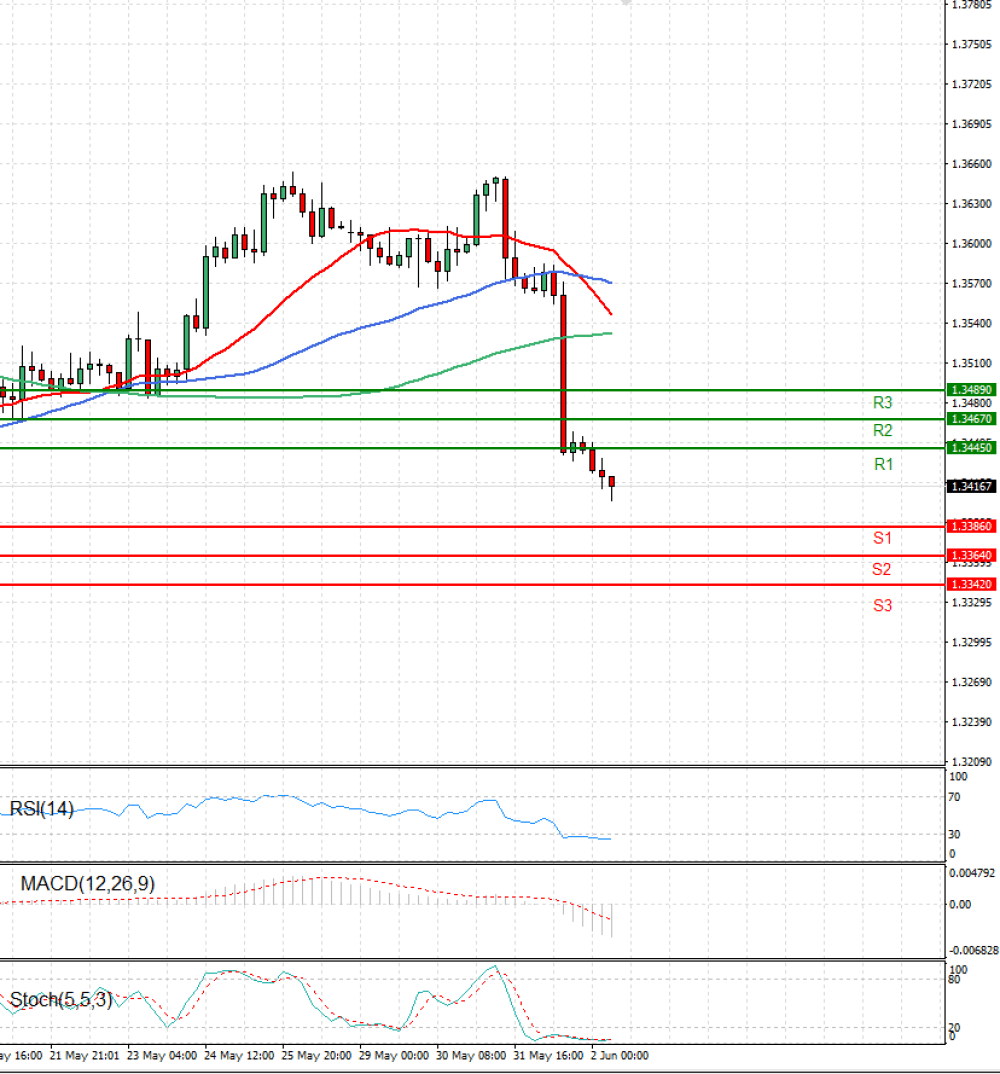This screenshot has height=1074, width=1000.
Task: Select the green 1.34450 price tag
Action: tap(972, 447)
